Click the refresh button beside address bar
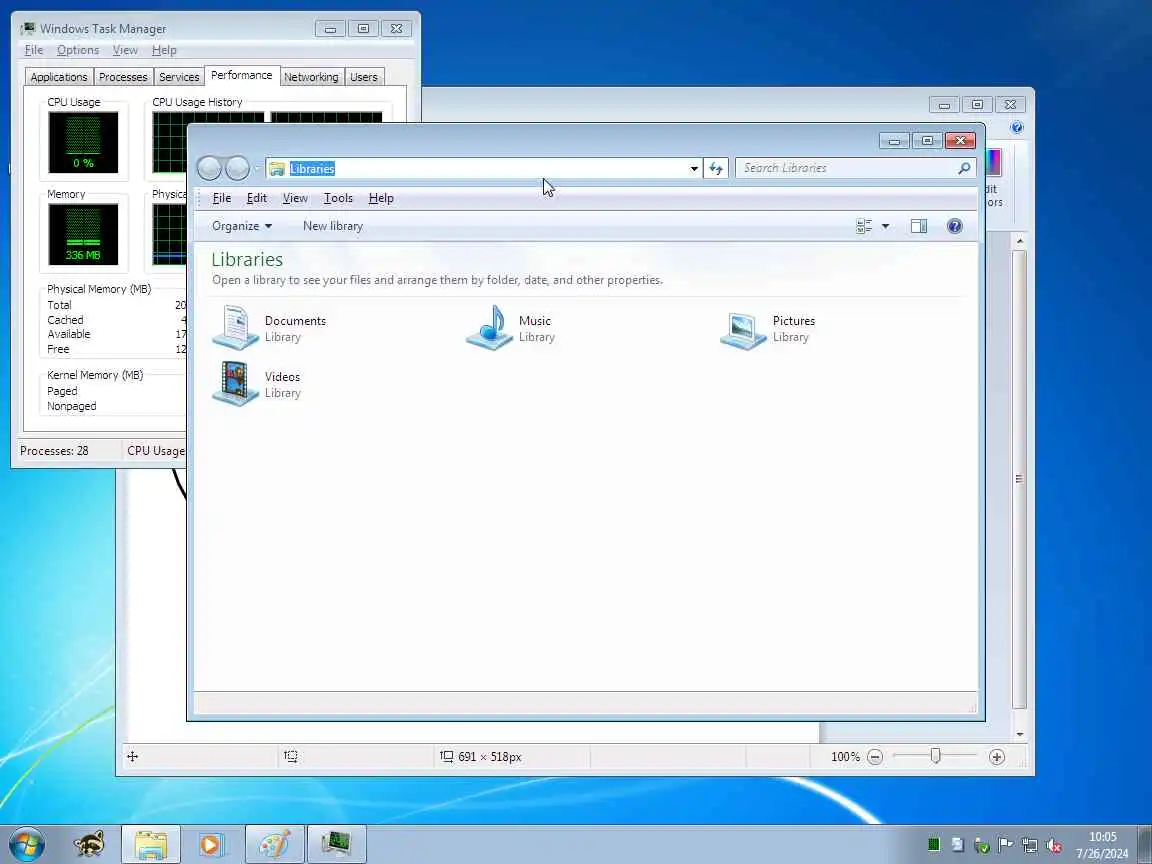 point(716,168)
